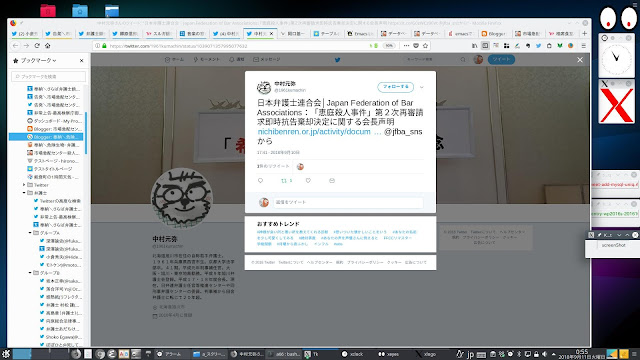Click the @jfba_sns mention link
The height and width of the screenshot is (360, 640).
(x=403, y=131)
